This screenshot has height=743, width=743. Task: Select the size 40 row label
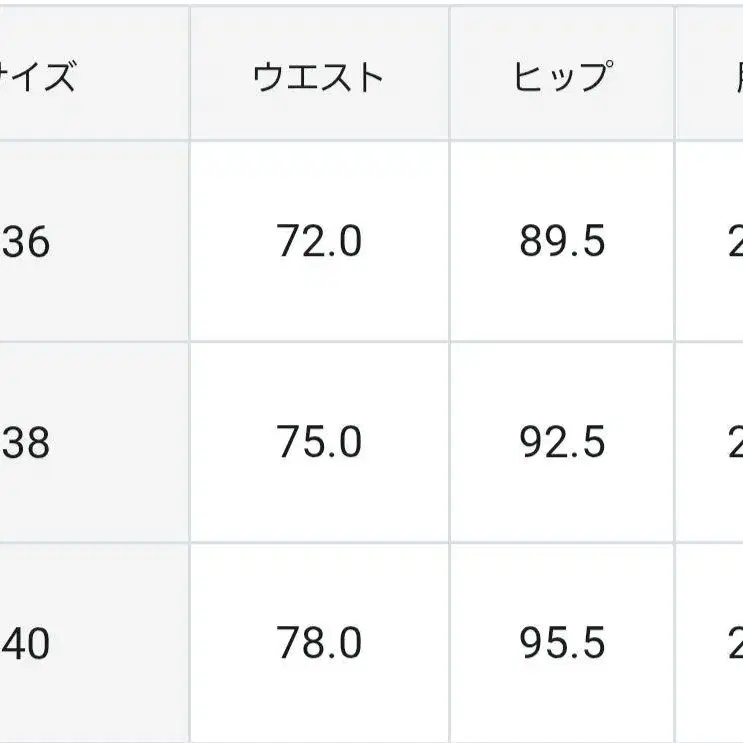26,644
